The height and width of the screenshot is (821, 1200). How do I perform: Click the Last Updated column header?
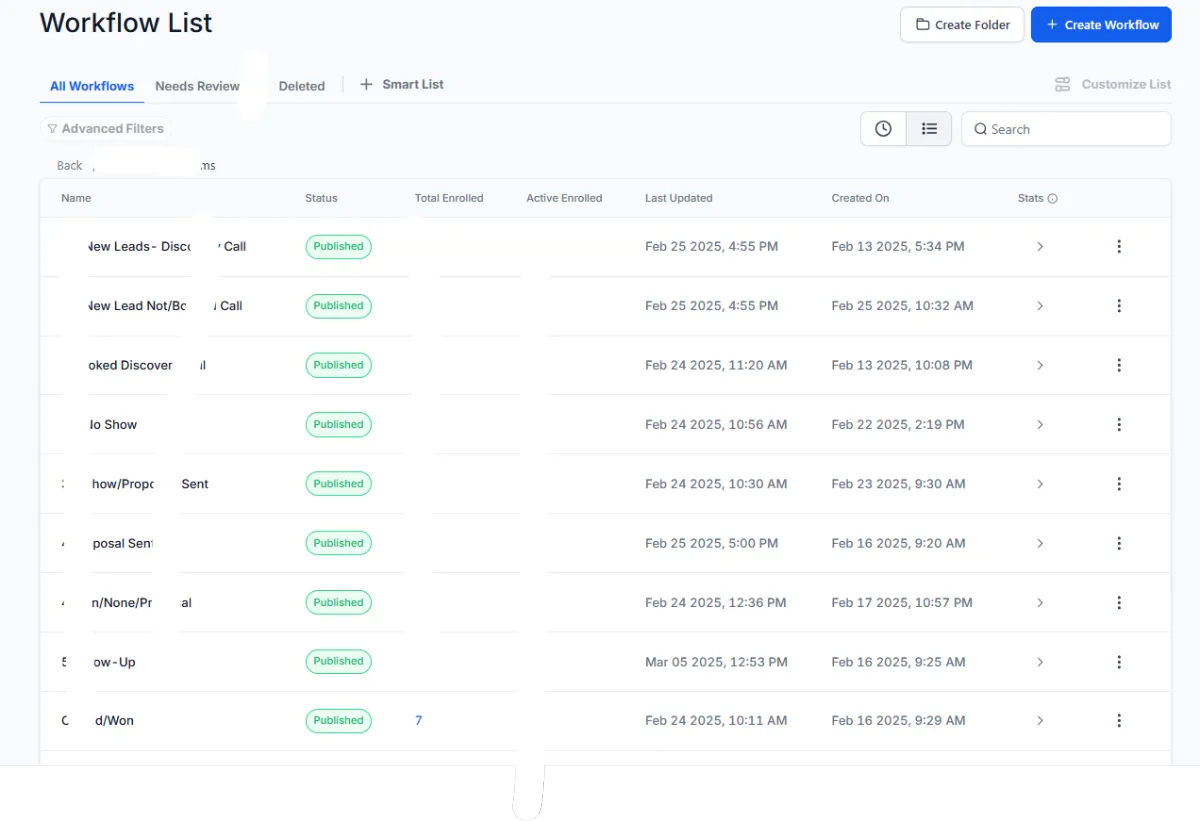pyautogui.click(x=678, y=198)
